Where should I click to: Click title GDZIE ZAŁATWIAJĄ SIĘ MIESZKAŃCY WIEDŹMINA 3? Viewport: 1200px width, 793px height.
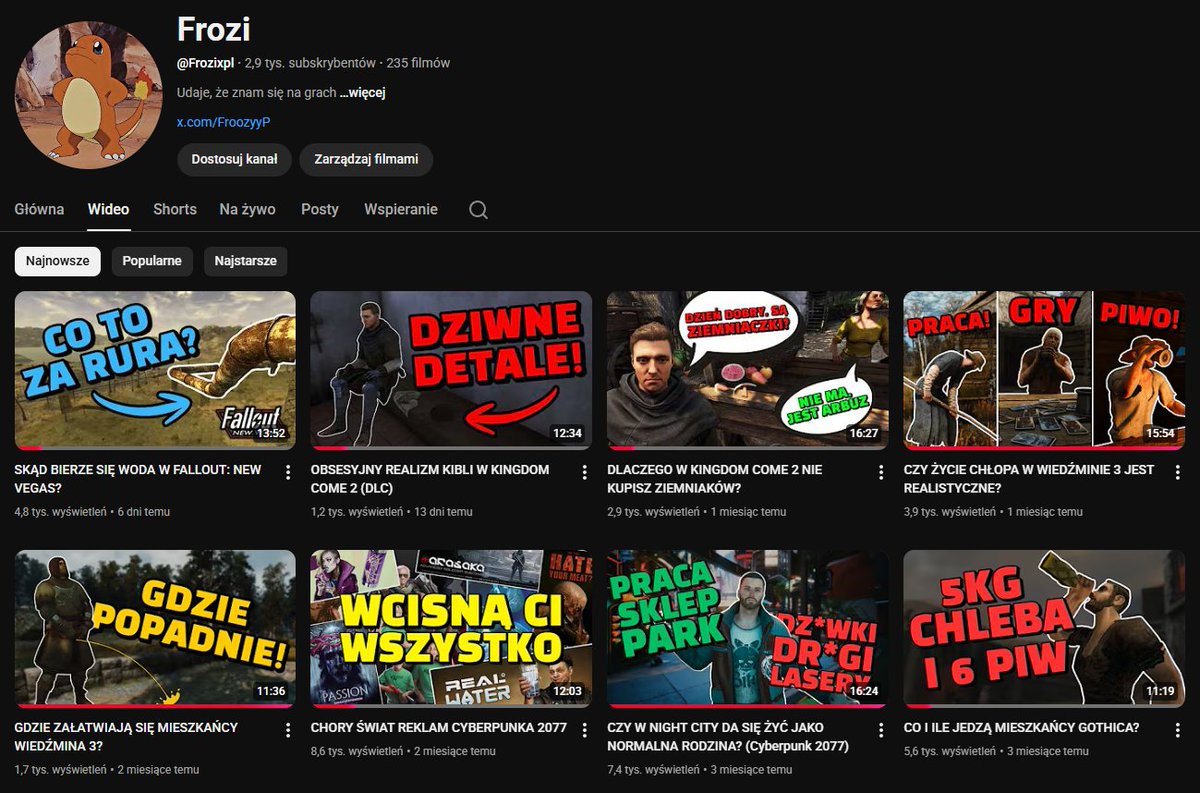126,737
